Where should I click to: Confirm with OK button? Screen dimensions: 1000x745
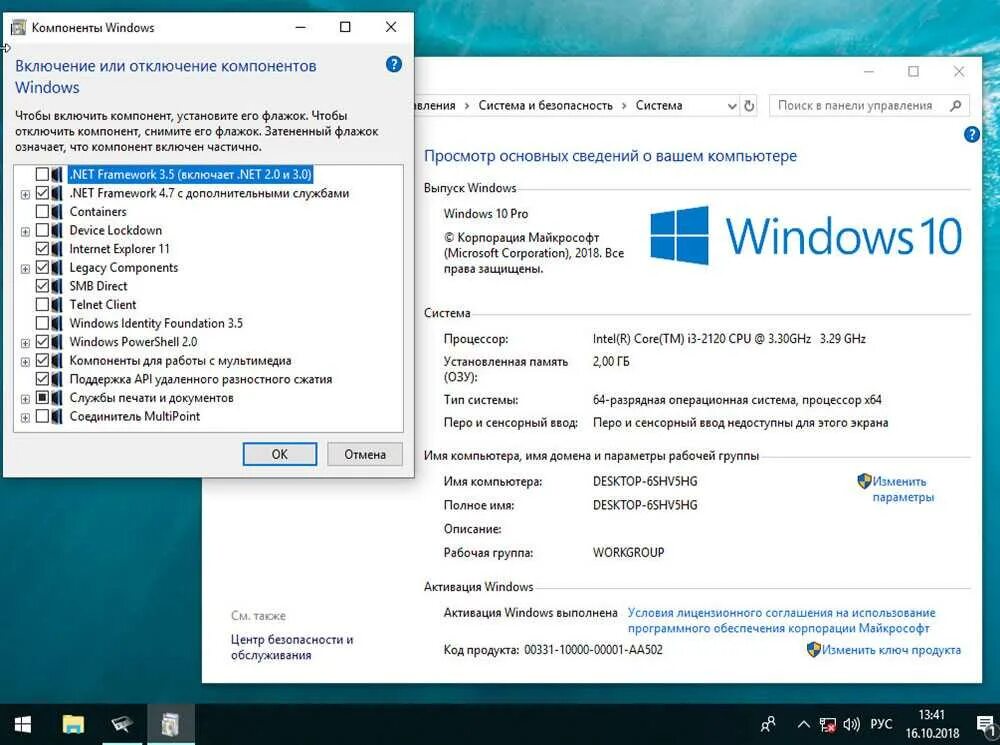[x=279, y=454]
